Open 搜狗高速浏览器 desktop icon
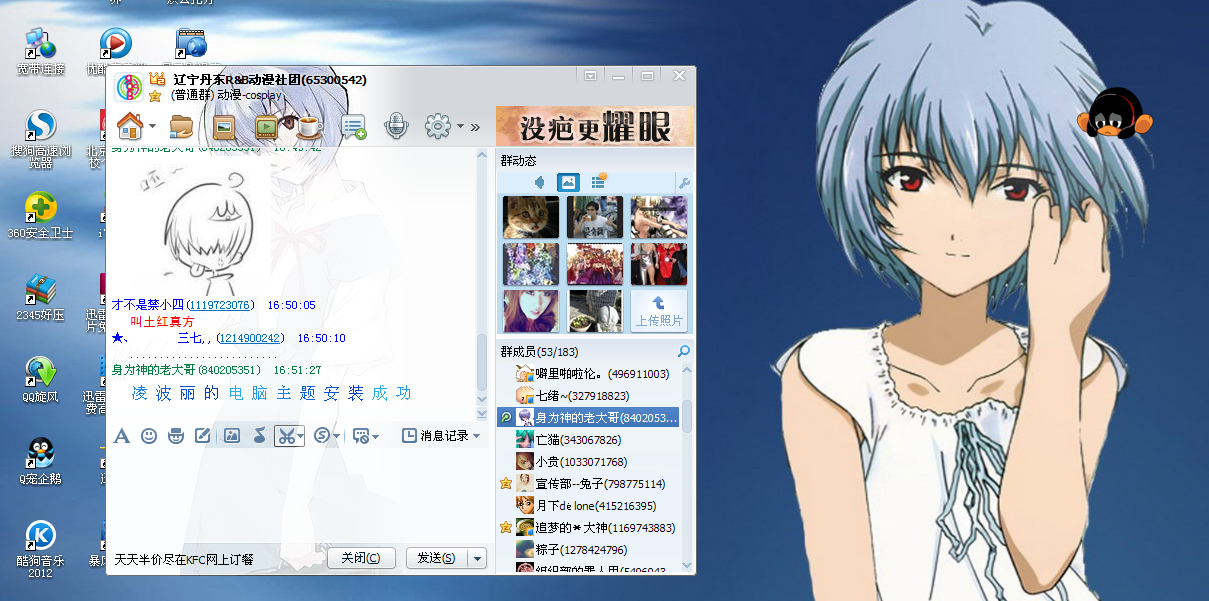Screen dimensions: 1209x601 coord(41,140)
